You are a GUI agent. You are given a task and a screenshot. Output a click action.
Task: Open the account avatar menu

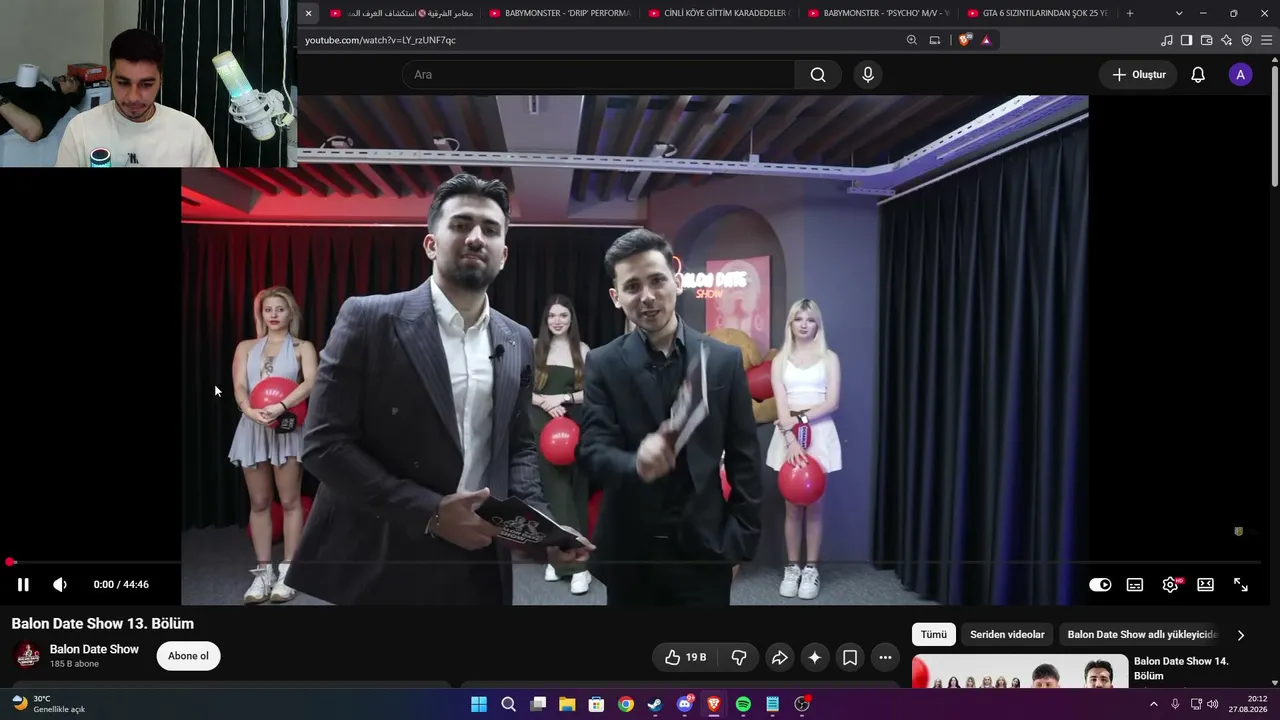(x=1240, y=75)
